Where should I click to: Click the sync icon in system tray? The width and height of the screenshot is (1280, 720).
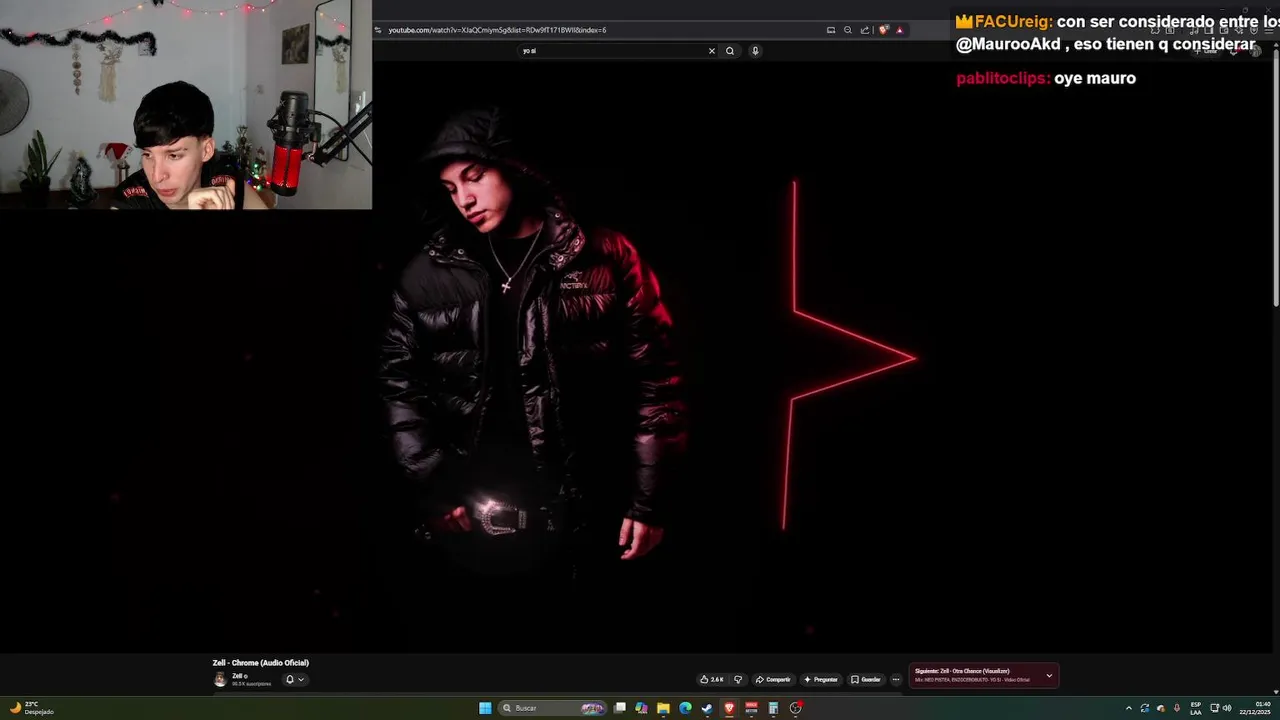point(1145,708)
